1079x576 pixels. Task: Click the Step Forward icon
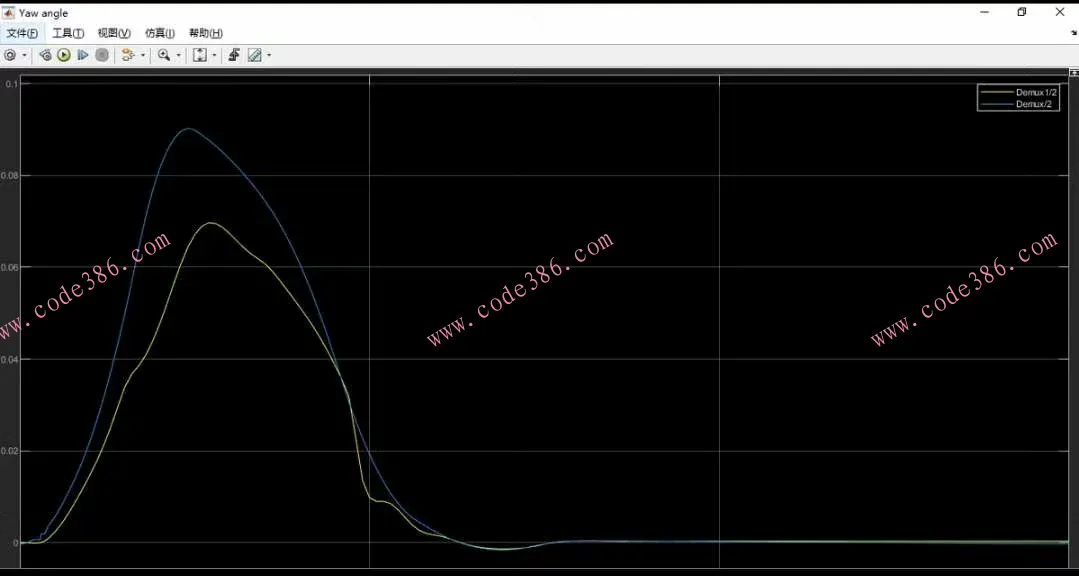coord(83,55)
